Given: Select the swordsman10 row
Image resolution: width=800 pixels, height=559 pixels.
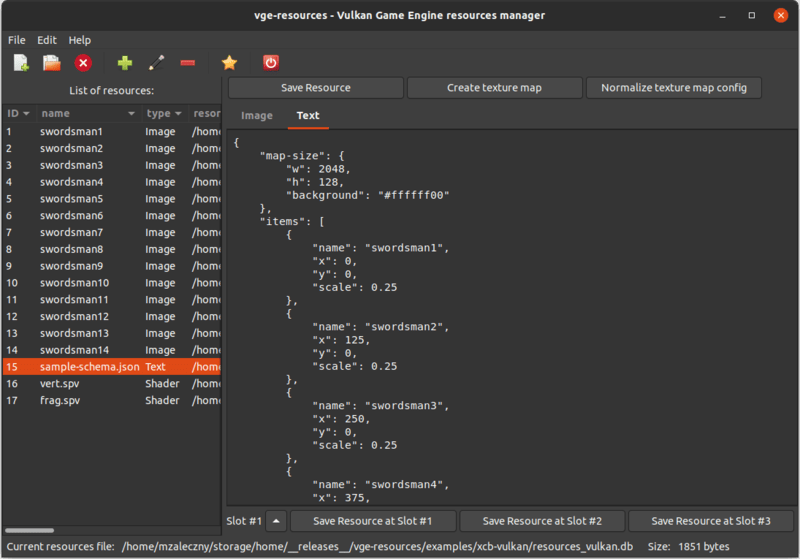Looking at the screenshot, I should (x=112, y=283).
